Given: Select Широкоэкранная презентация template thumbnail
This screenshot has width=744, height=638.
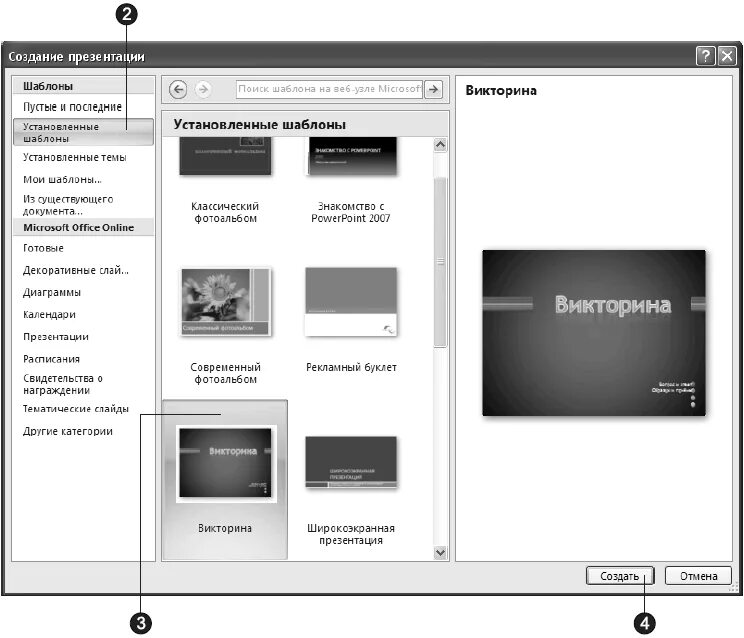Looking at the screenshot, I should pos(351,462).
